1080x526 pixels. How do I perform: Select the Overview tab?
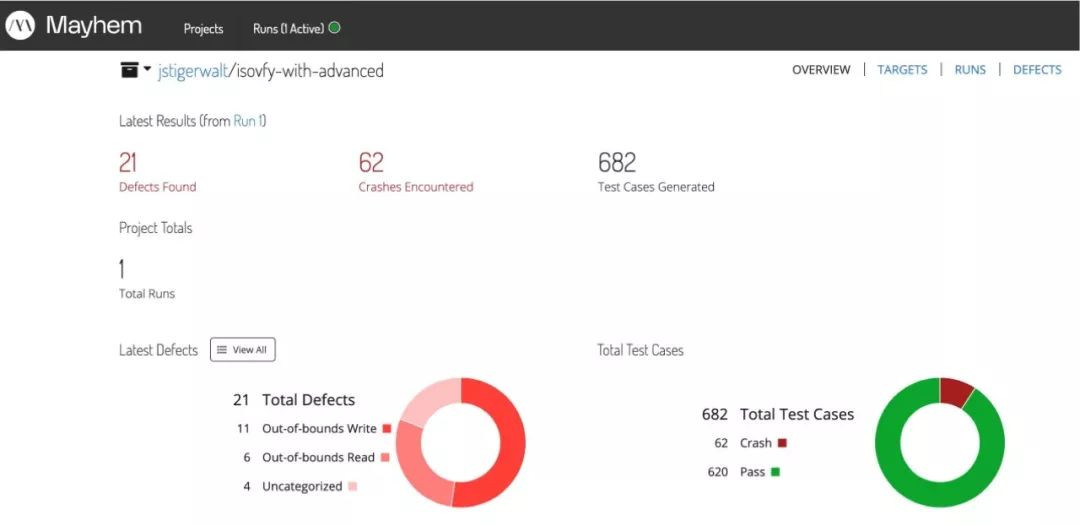click(821, 70)
